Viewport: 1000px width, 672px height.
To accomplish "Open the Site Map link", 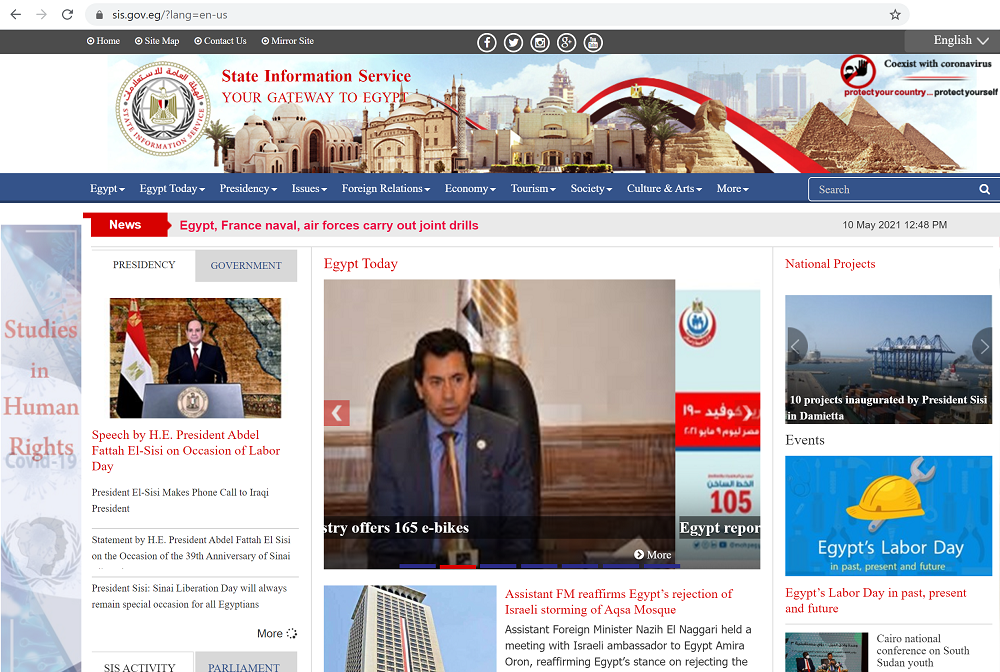I will pos(157,41).
